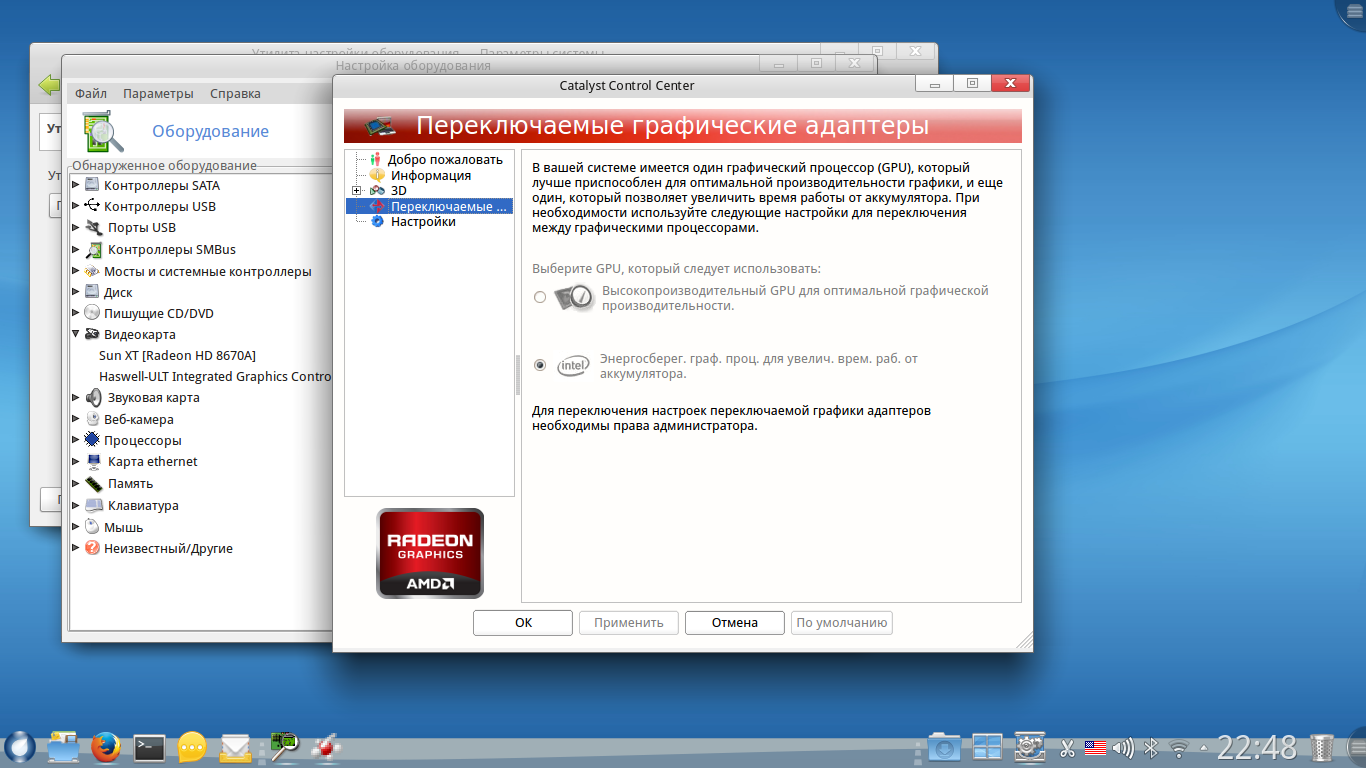This screenshot has height=768, width=1366.
Task: Open the trash bin on the panel
Action: tap(1322, 746)
